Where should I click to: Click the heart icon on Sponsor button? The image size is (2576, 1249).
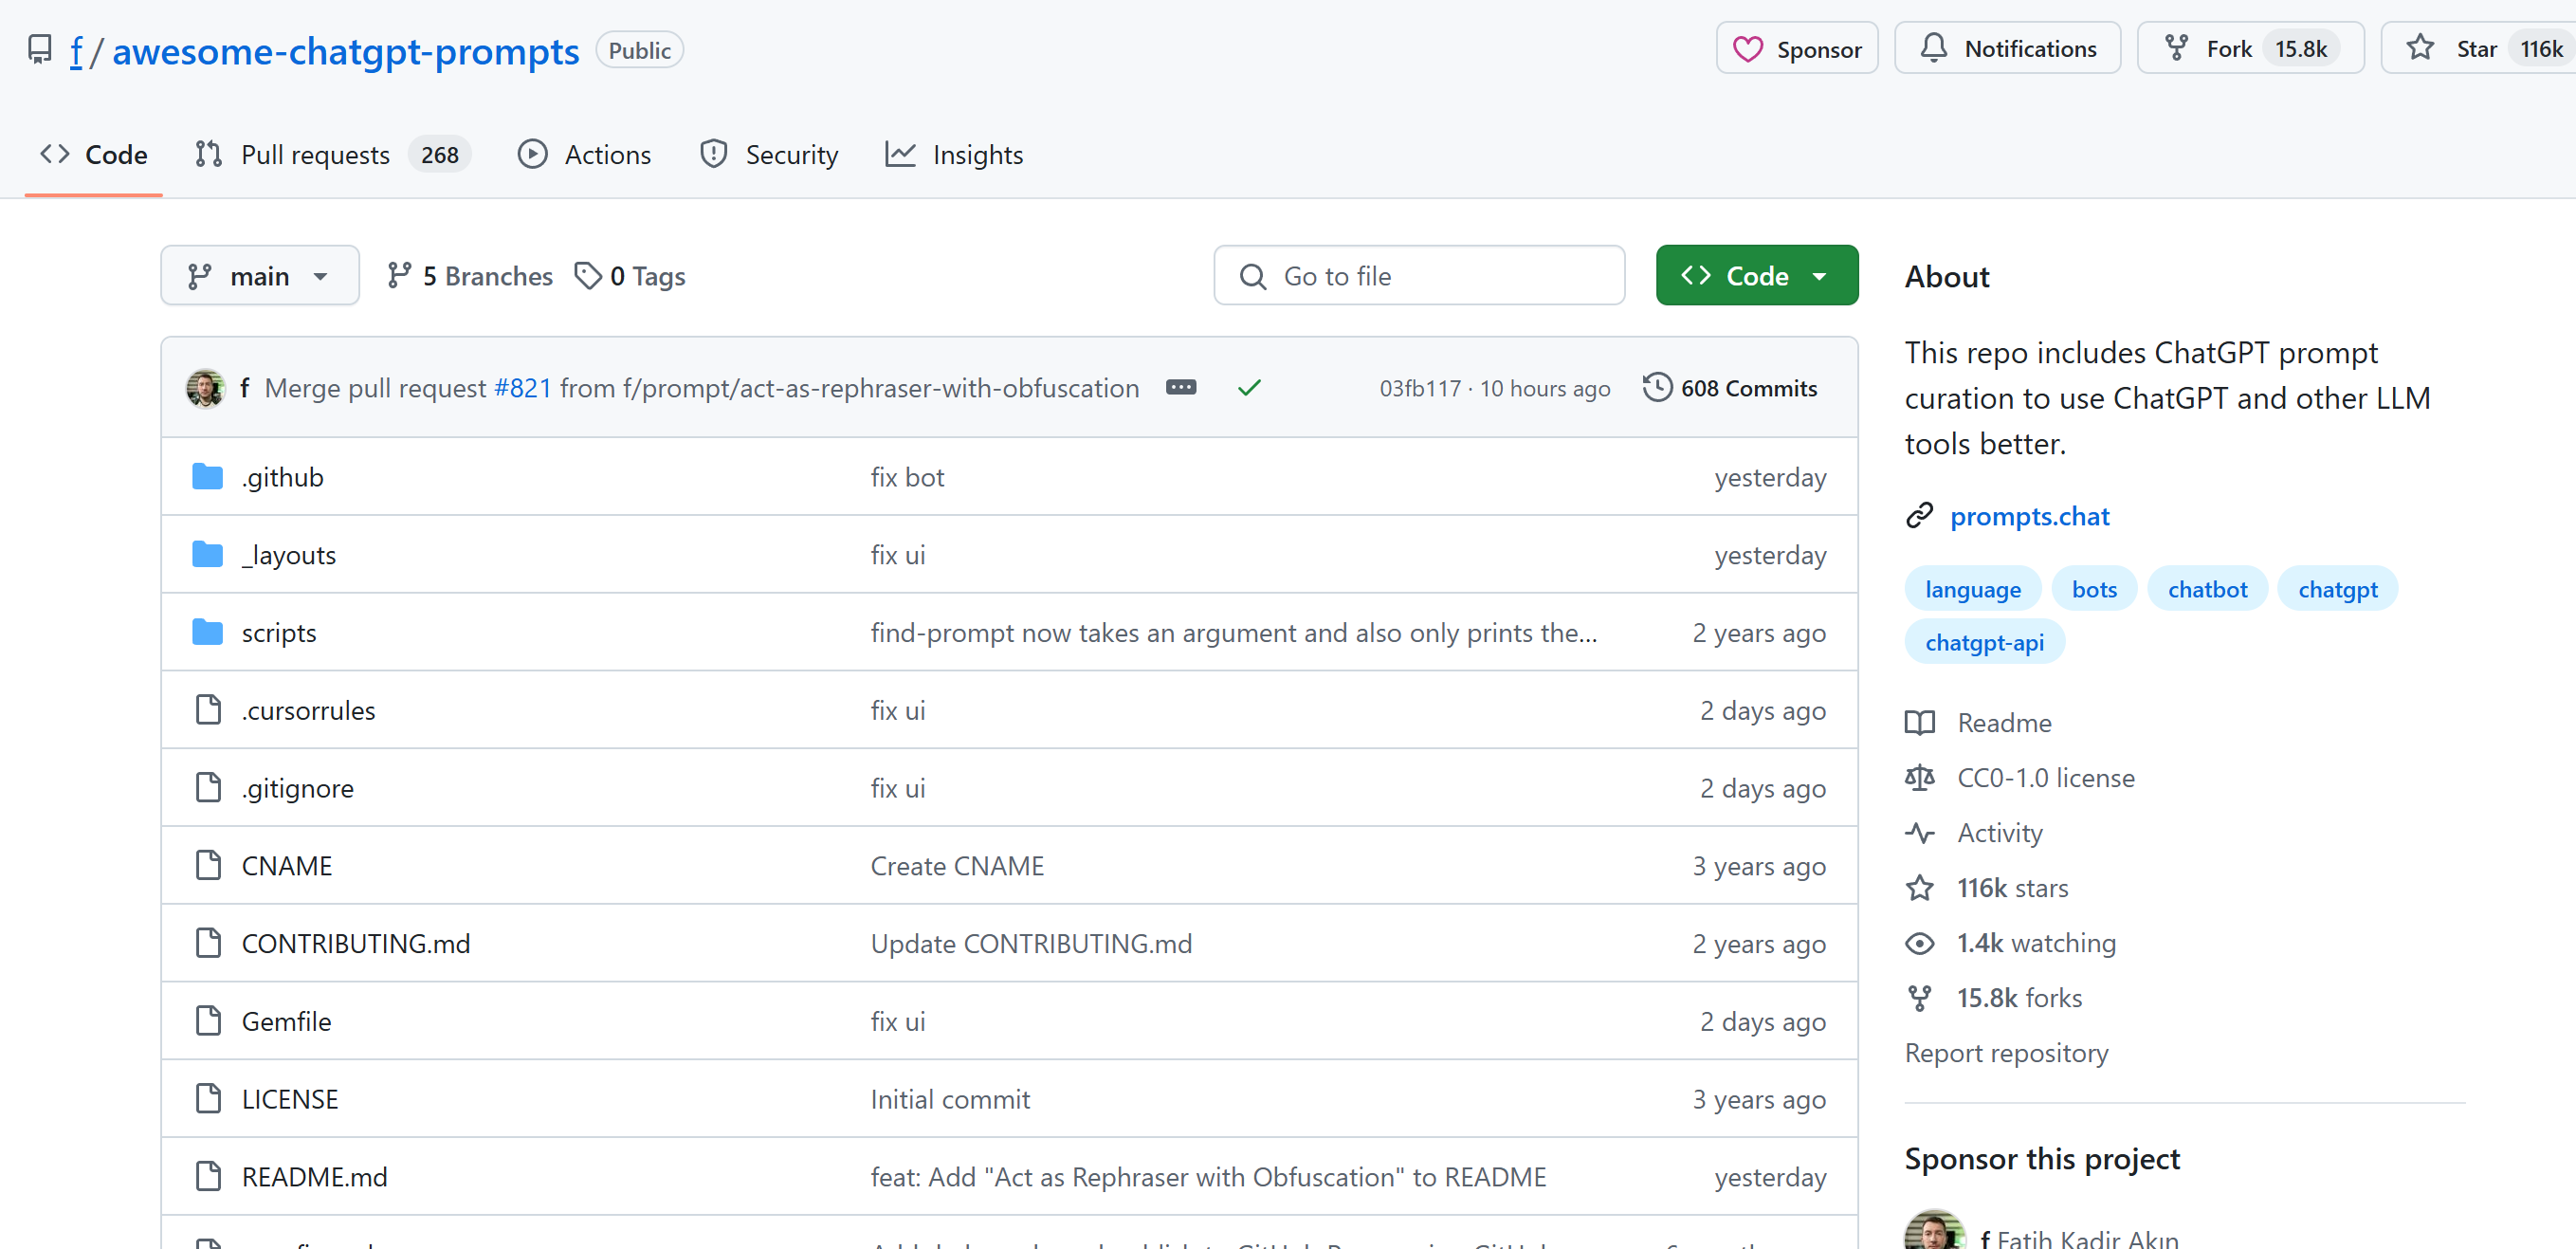point(1747,49)
